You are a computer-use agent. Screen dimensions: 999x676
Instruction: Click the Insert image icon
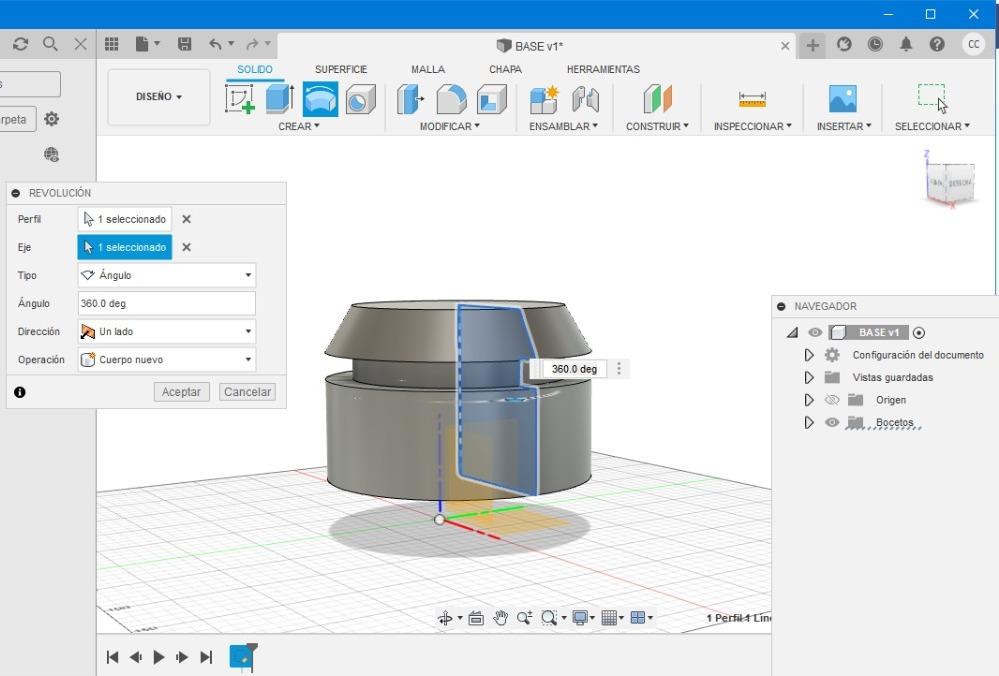[843, 99]
